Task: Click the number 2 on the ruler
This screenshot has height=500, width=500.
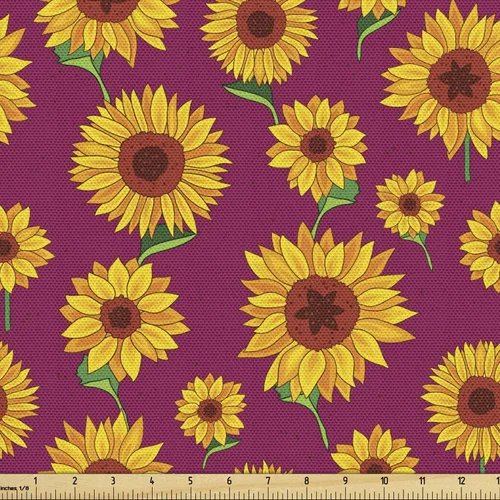Action: click(75, 481)
